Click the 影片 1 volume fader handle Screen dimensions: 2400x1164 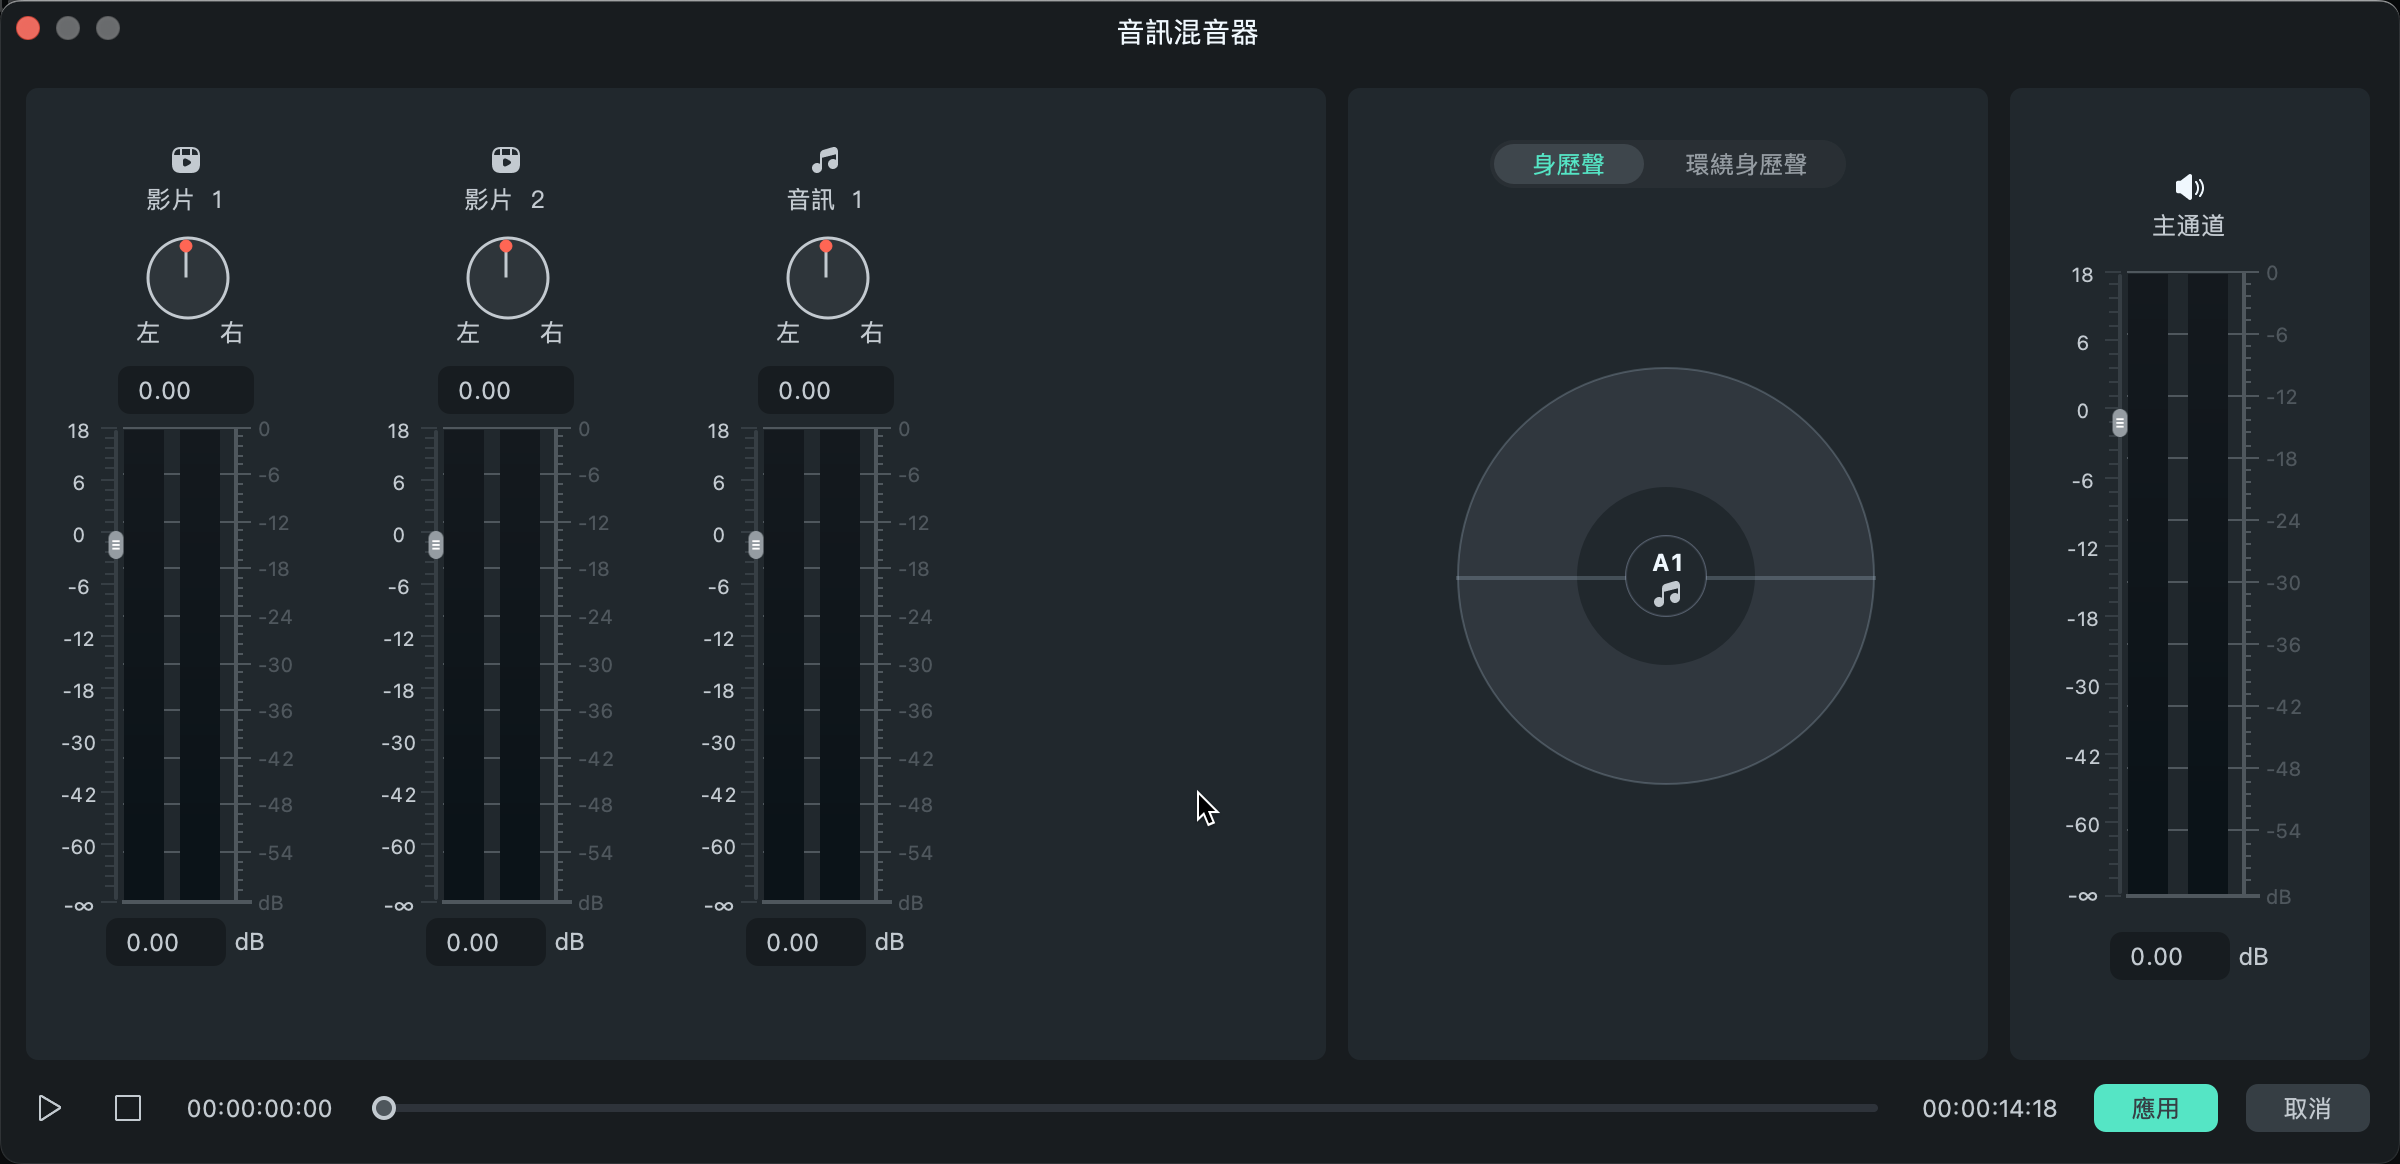point(116,545)
